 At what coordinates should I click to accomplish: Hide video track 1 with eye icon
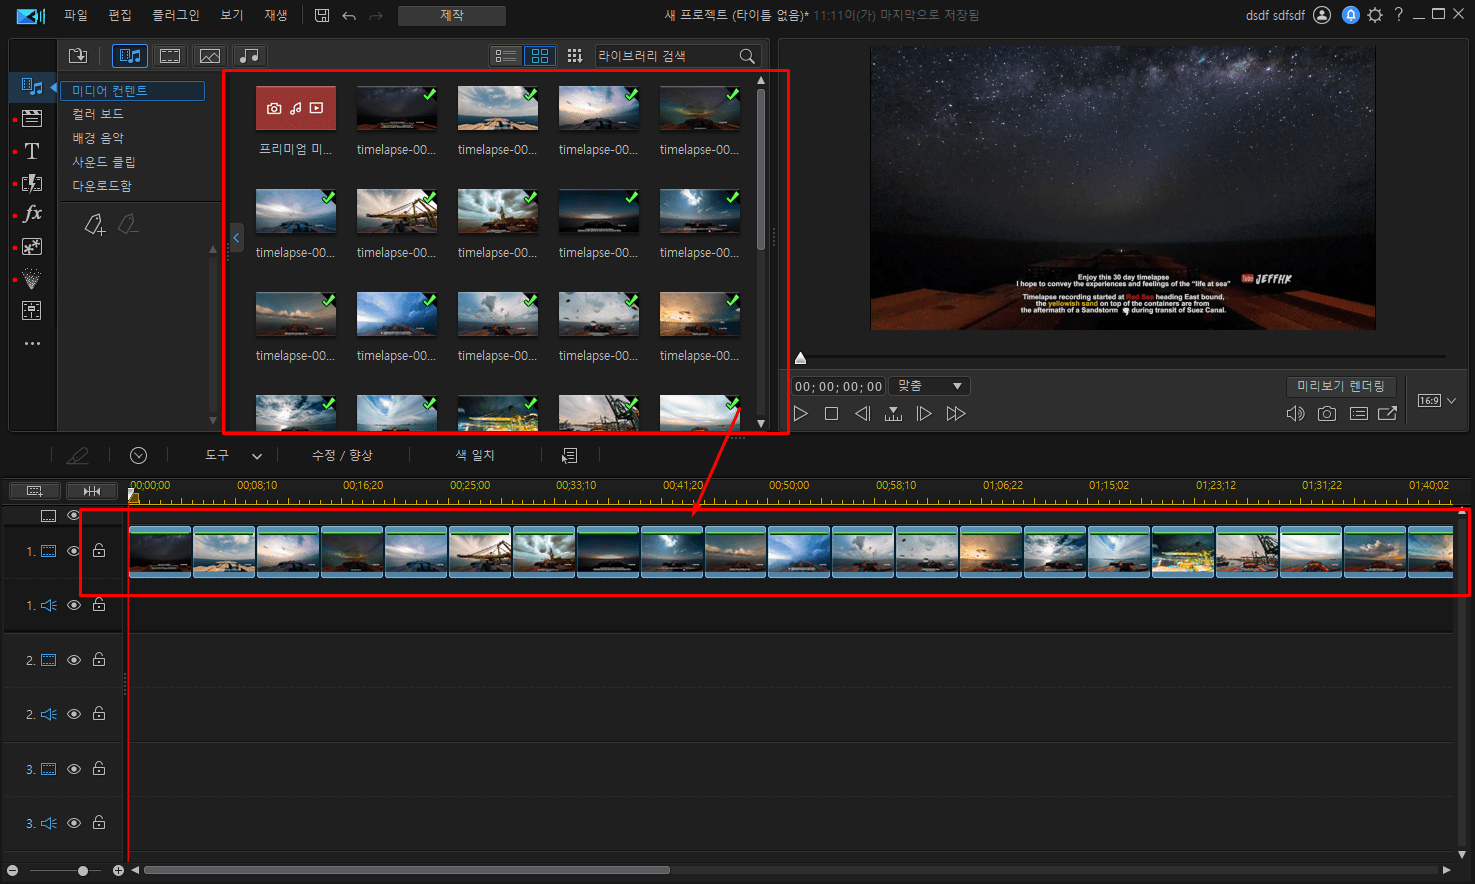click(74, 551)
